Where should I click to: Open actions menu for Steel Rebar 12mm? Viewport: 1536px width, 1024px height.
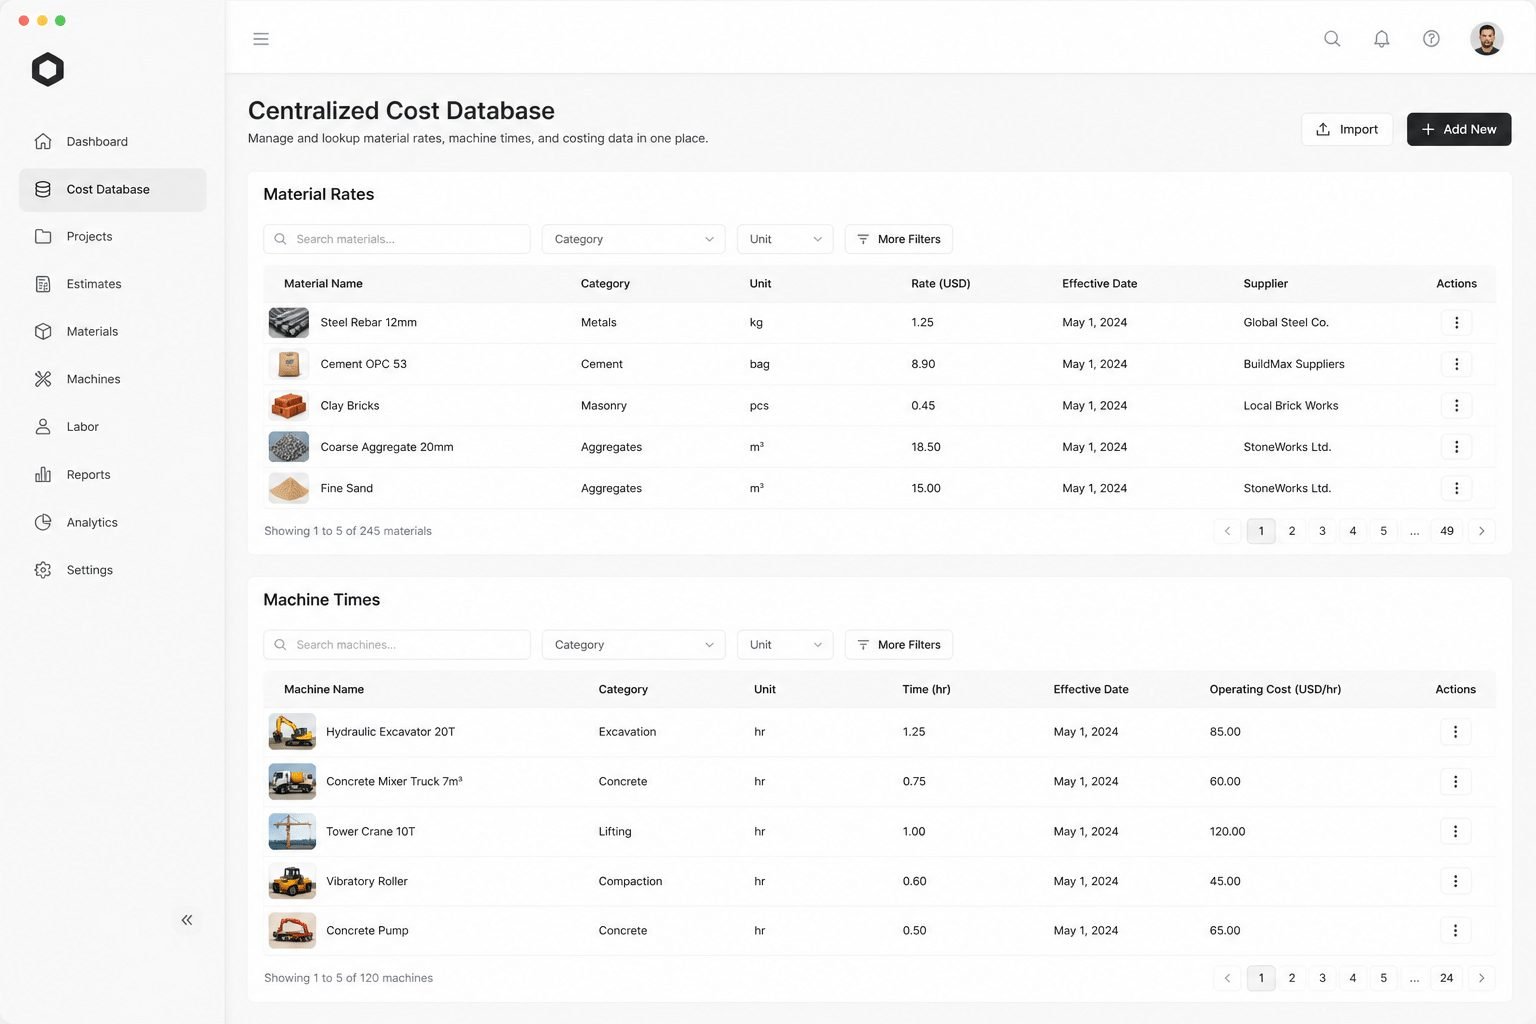click(x=1457, y=323)
